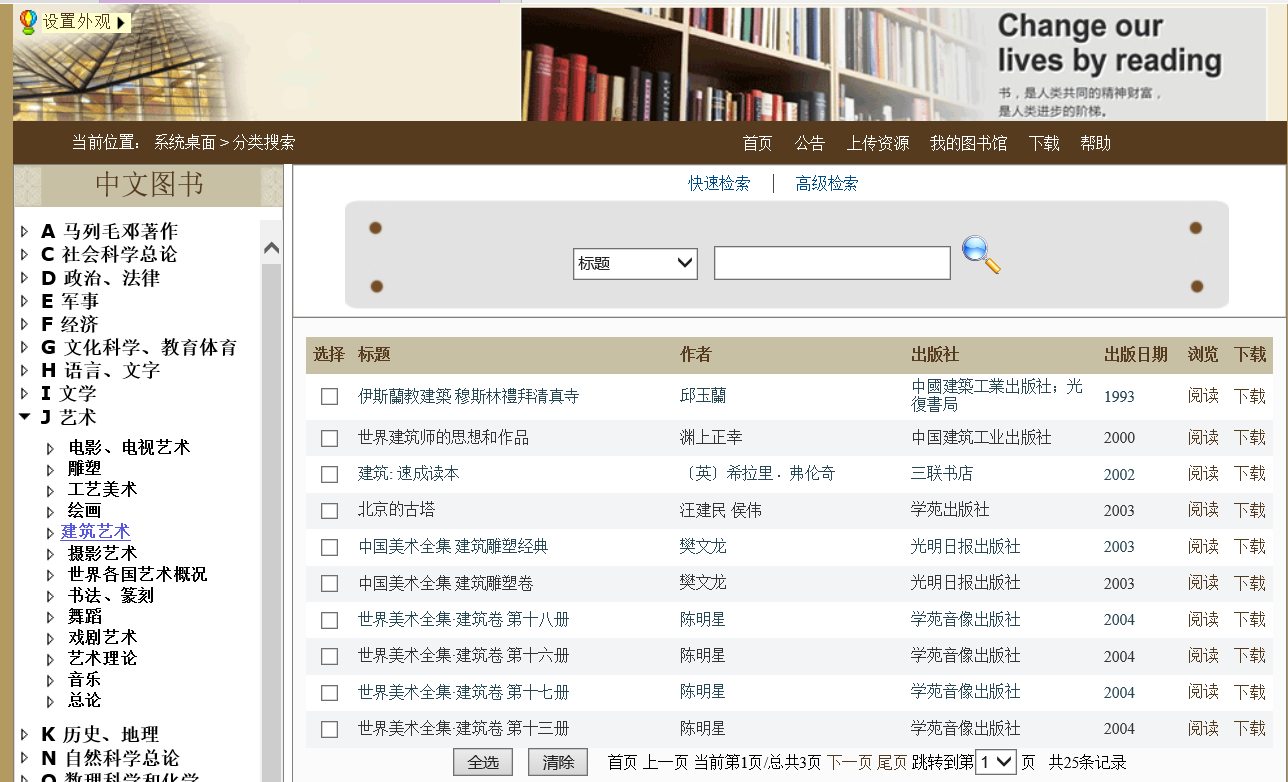Click 下一页 to go to next page
The height and width of the screenshot is (782, 1288).
(849, 762)
